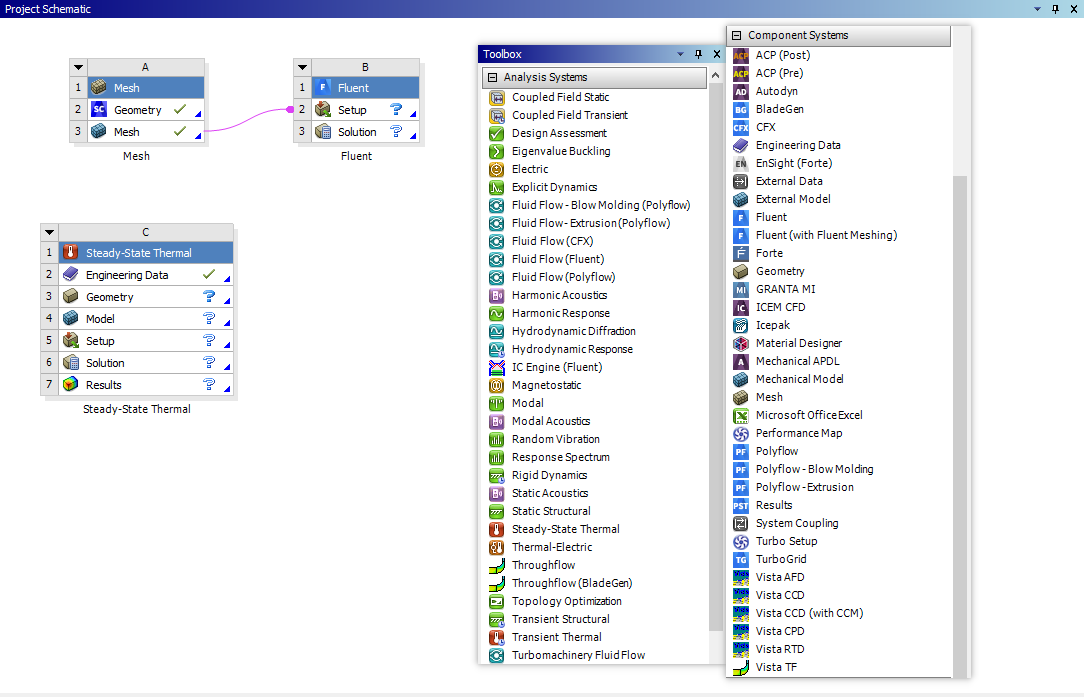Choose the Steady-State Thermal icon in Toolbox
Image resolution: width=1084 pixels, height=697 pixels.
pos(496,529)
